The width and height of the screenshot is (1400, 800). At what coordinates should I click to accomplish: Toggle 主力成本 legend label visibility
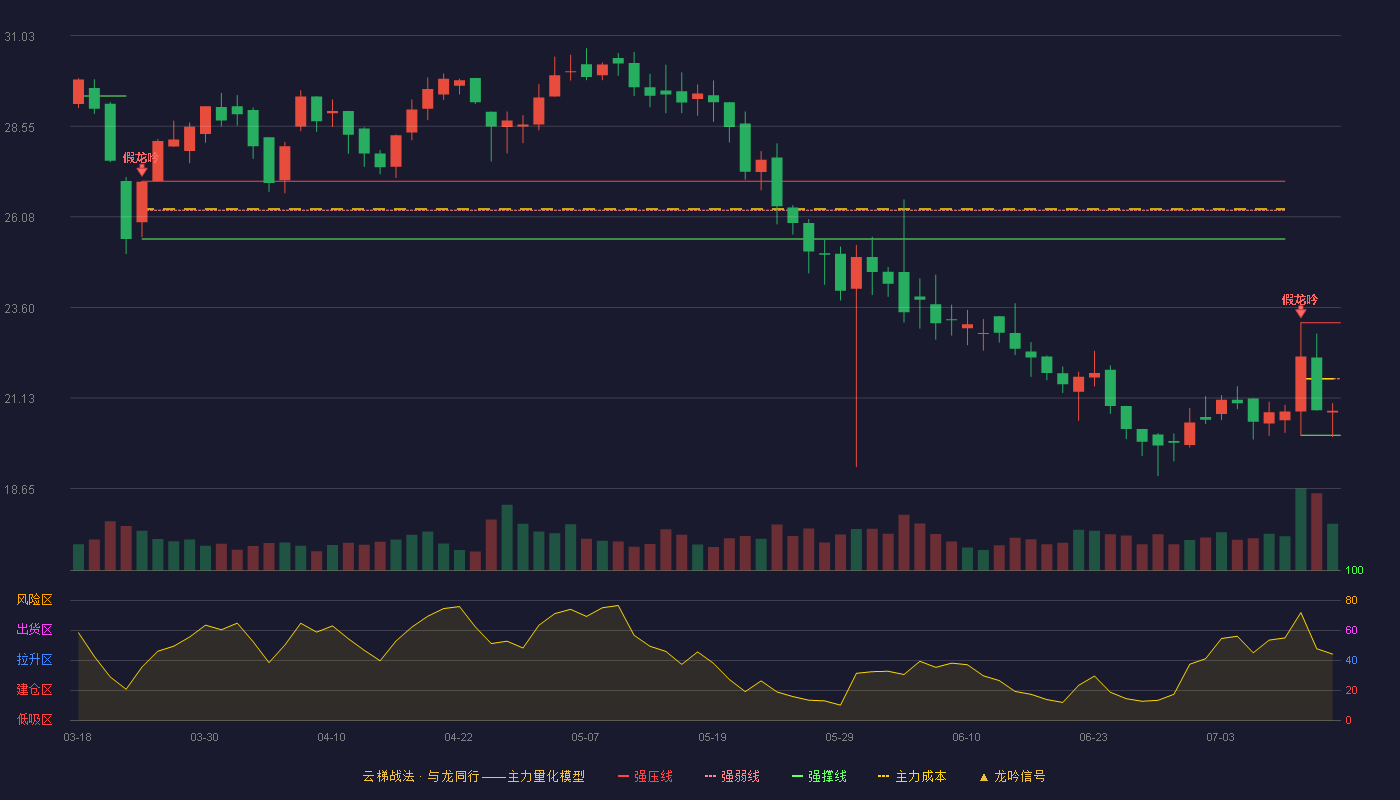[x=920, y=776]
